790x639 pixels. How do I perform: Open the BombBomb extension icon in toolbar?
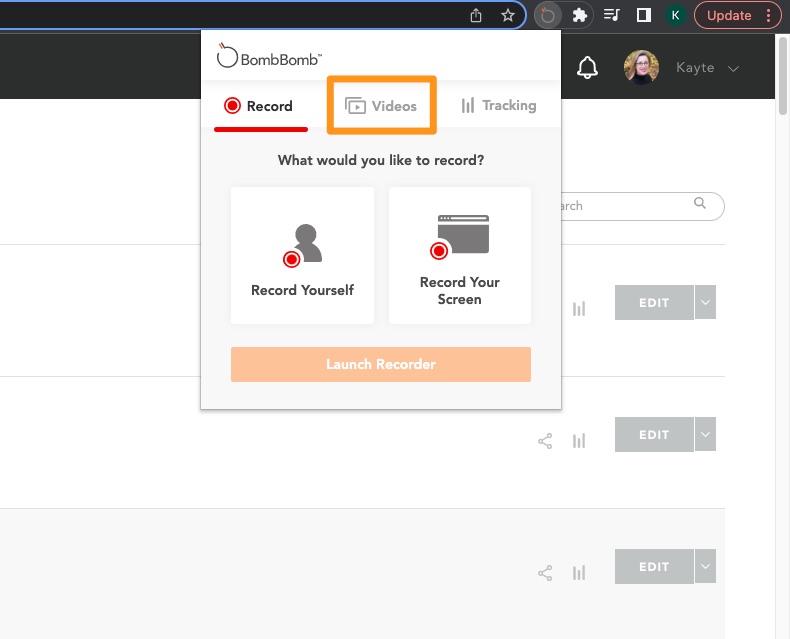[547, 16]
